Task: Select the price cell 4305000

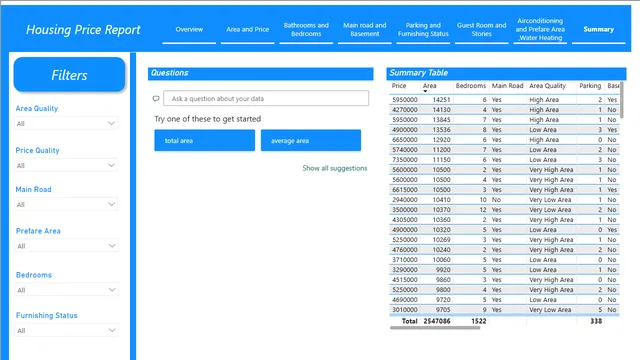Action: pyautogui.click(x=404, y=220)
